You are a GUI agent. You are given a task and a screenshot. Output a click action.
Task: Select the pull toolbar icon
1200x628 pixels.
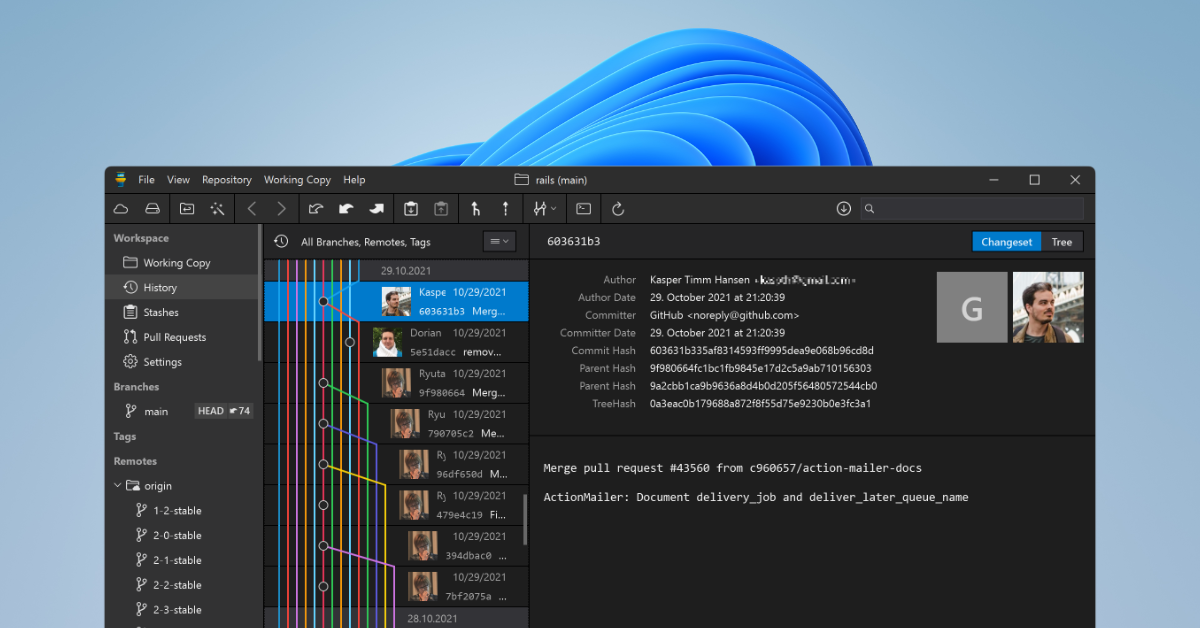pyautogui.click(x=345, y=208)
